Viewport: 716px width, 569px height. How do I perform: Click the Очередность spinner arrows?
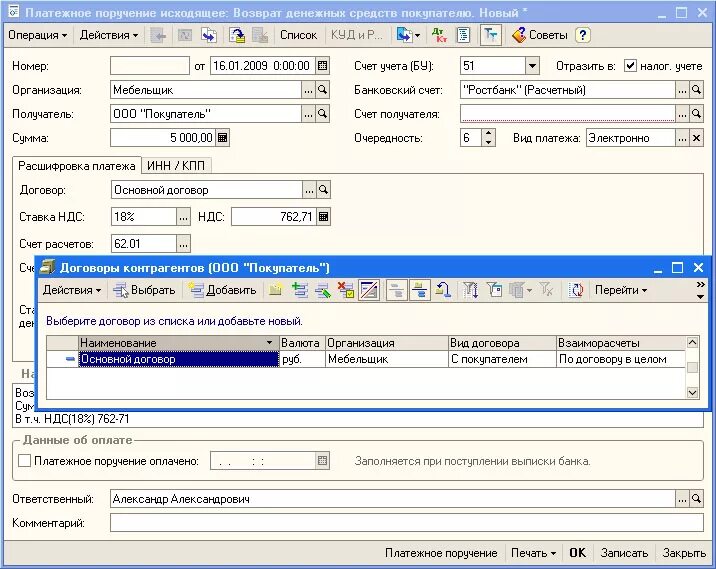tap(488, 138)
